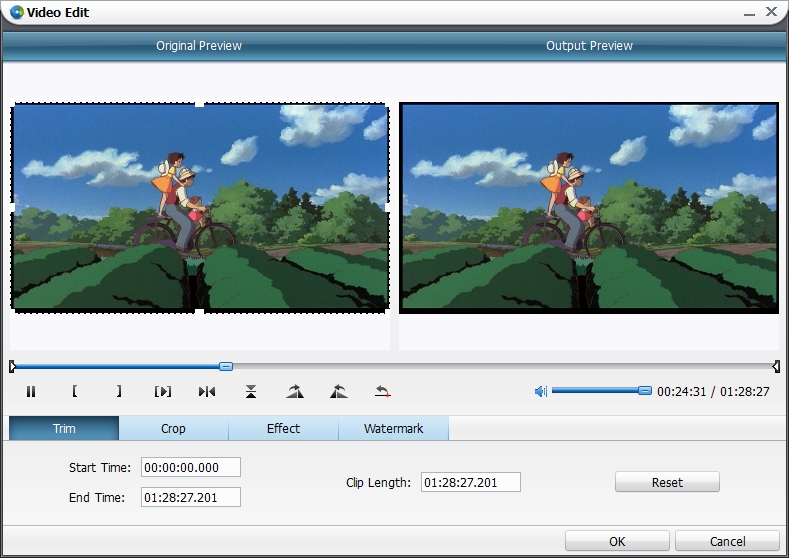Click bottom-center crop handle on original preview
Screen dimensions: 789x558
200,312
